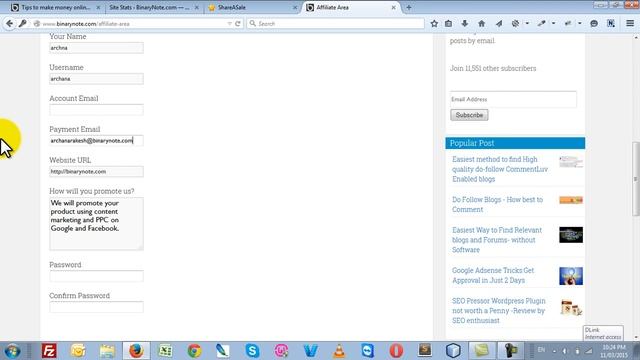Click the browser Search box
Screen dimensions: 640x360
336,24
